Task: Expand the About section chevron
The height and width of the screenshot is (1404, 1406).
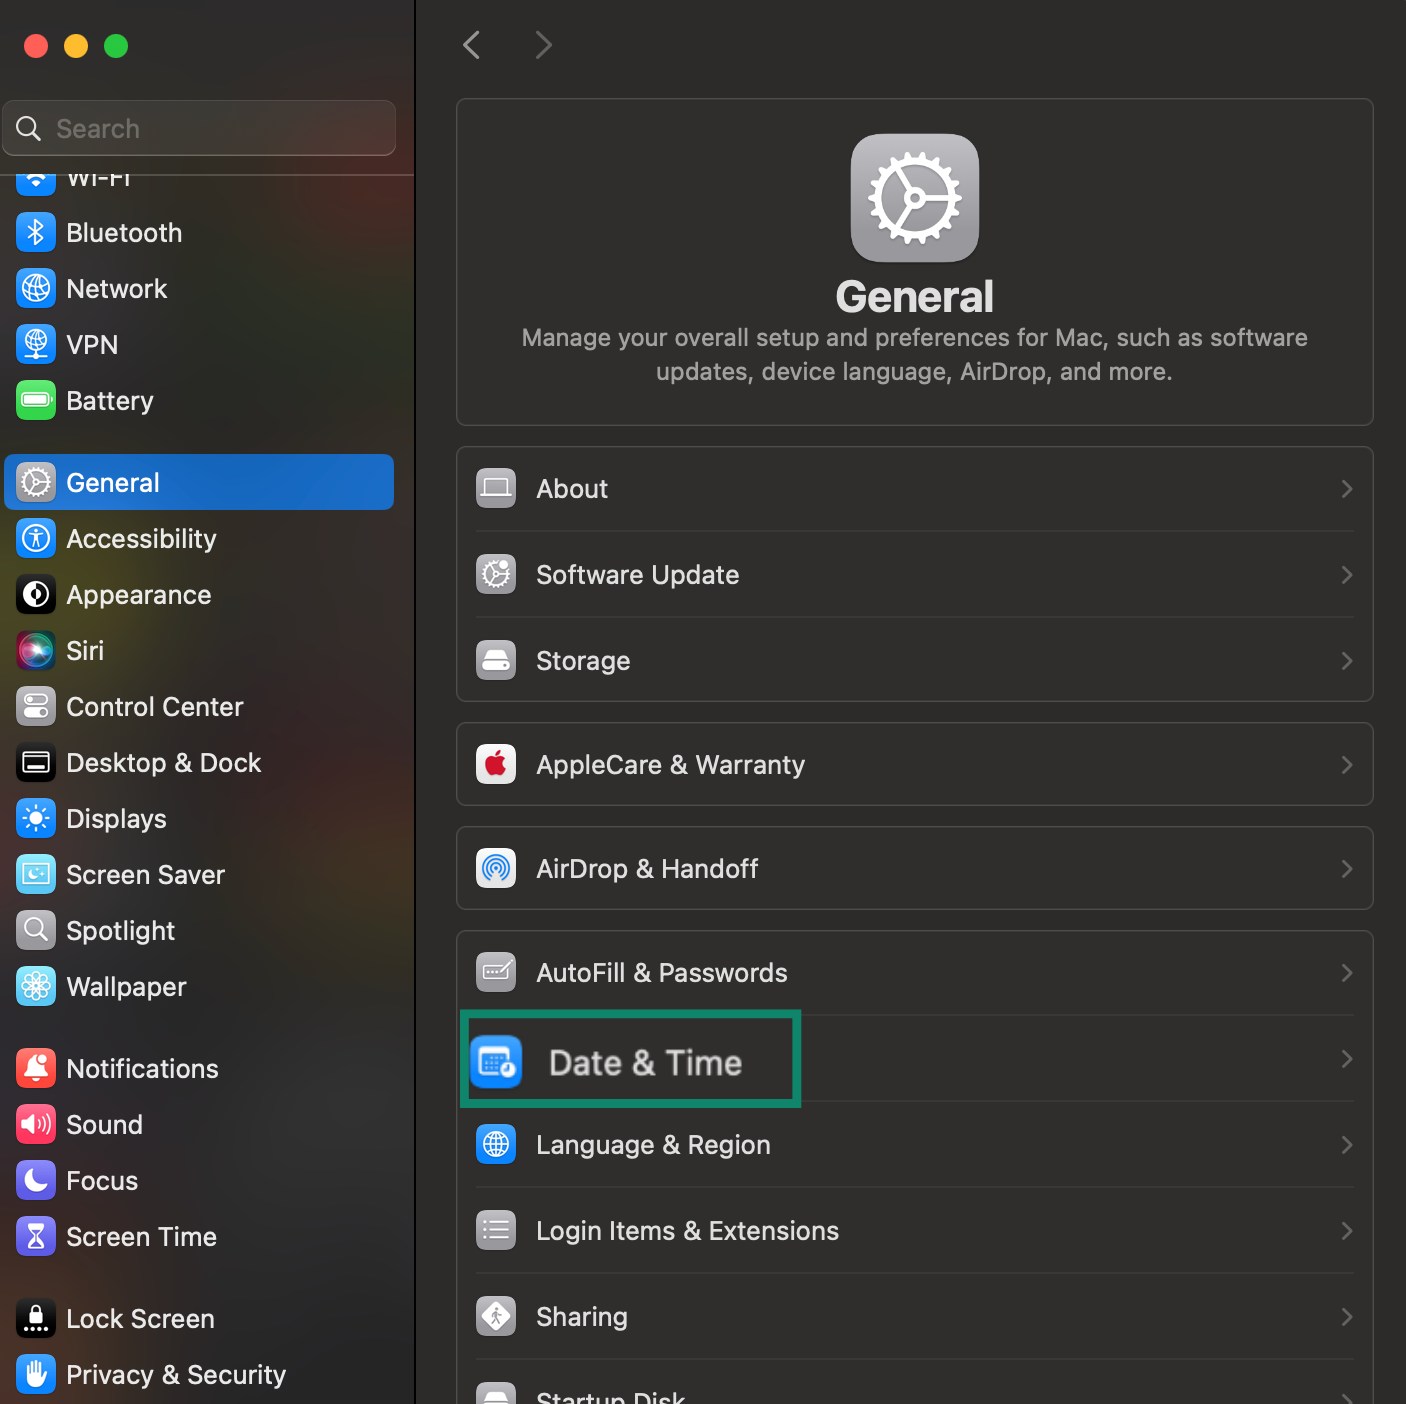Action: coord(1346,489)
